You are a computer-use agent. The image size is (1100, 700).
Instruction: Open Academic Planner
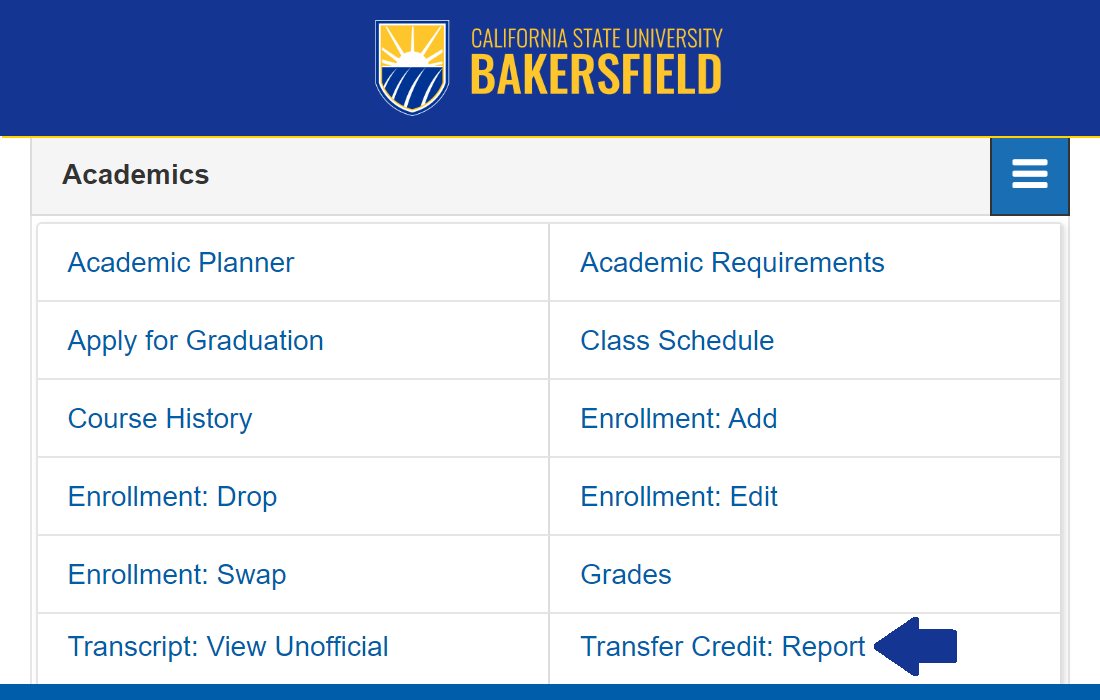(180, 262)
